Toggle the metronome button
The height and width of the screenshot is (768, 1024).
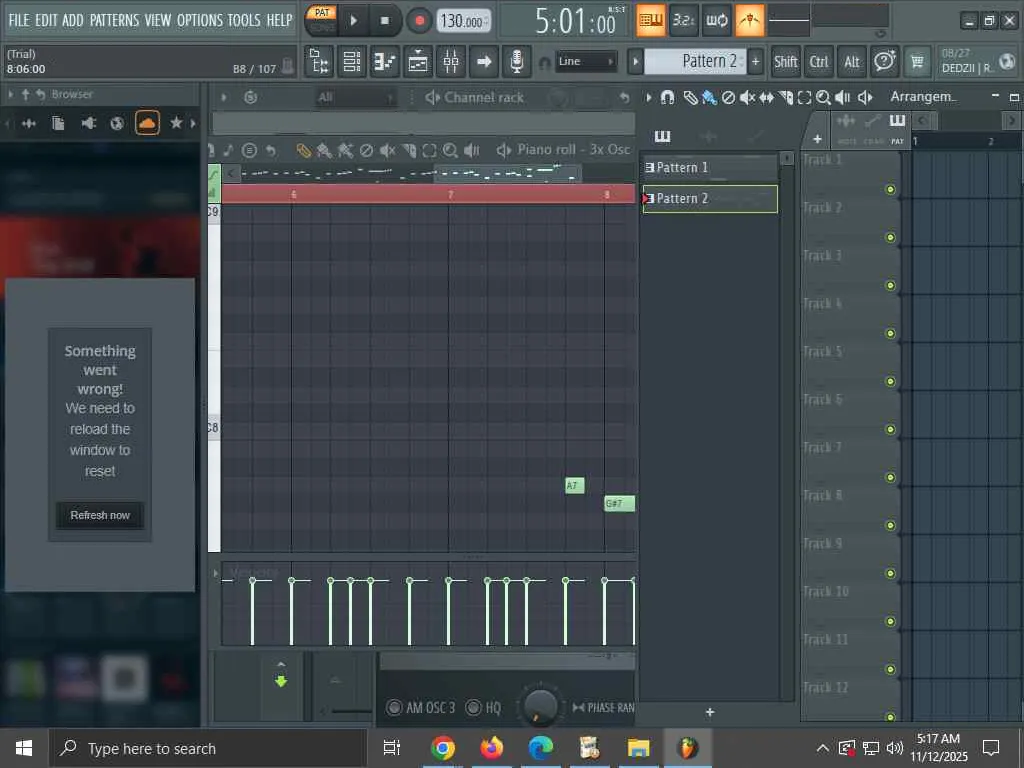point(750,20)
